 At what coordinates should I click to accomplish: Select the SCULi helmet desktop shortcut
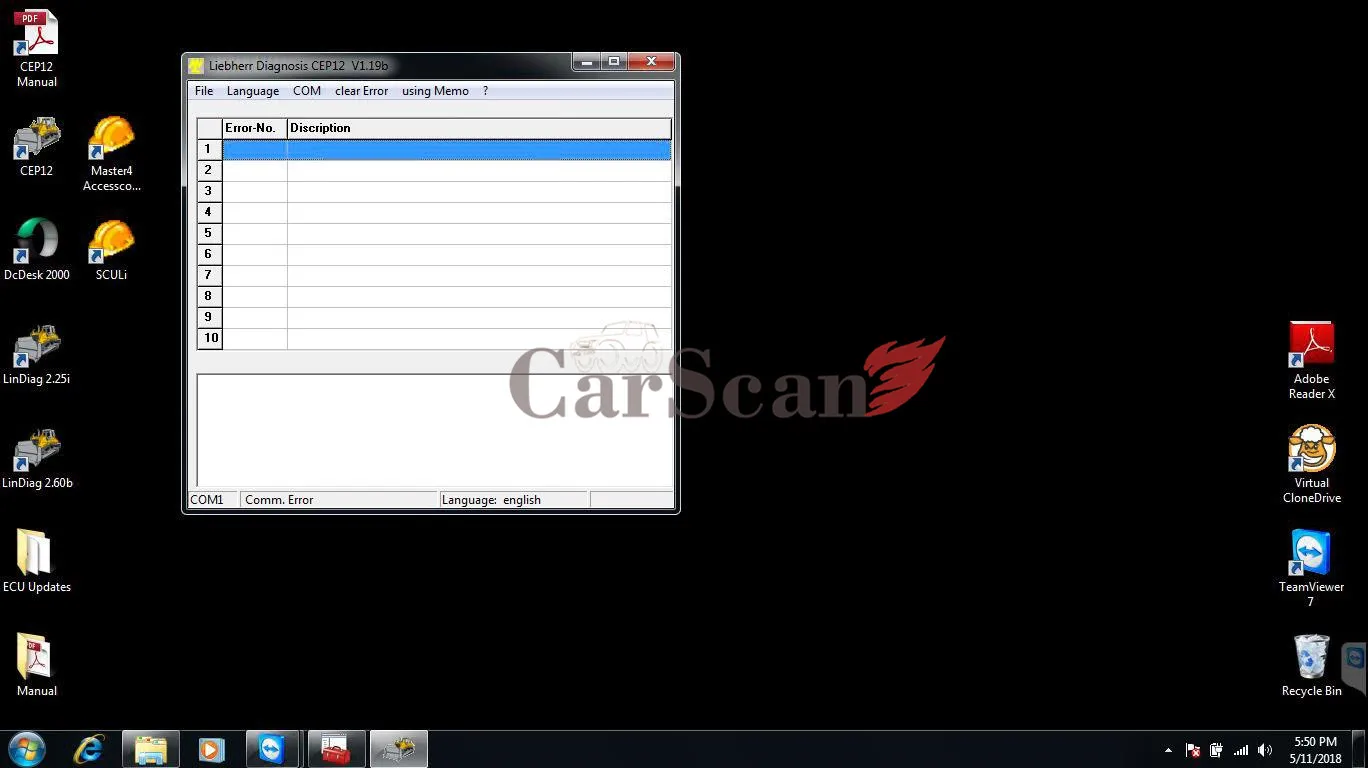112,250
